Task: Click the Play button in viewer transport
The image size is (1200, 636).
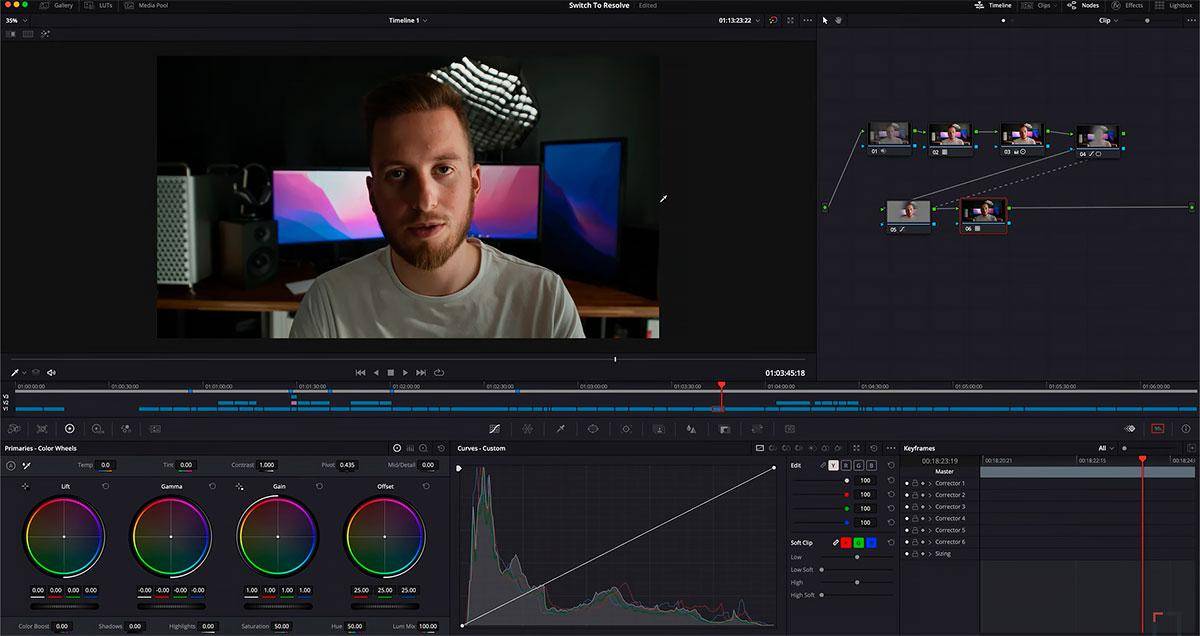Action: [405, 372]
